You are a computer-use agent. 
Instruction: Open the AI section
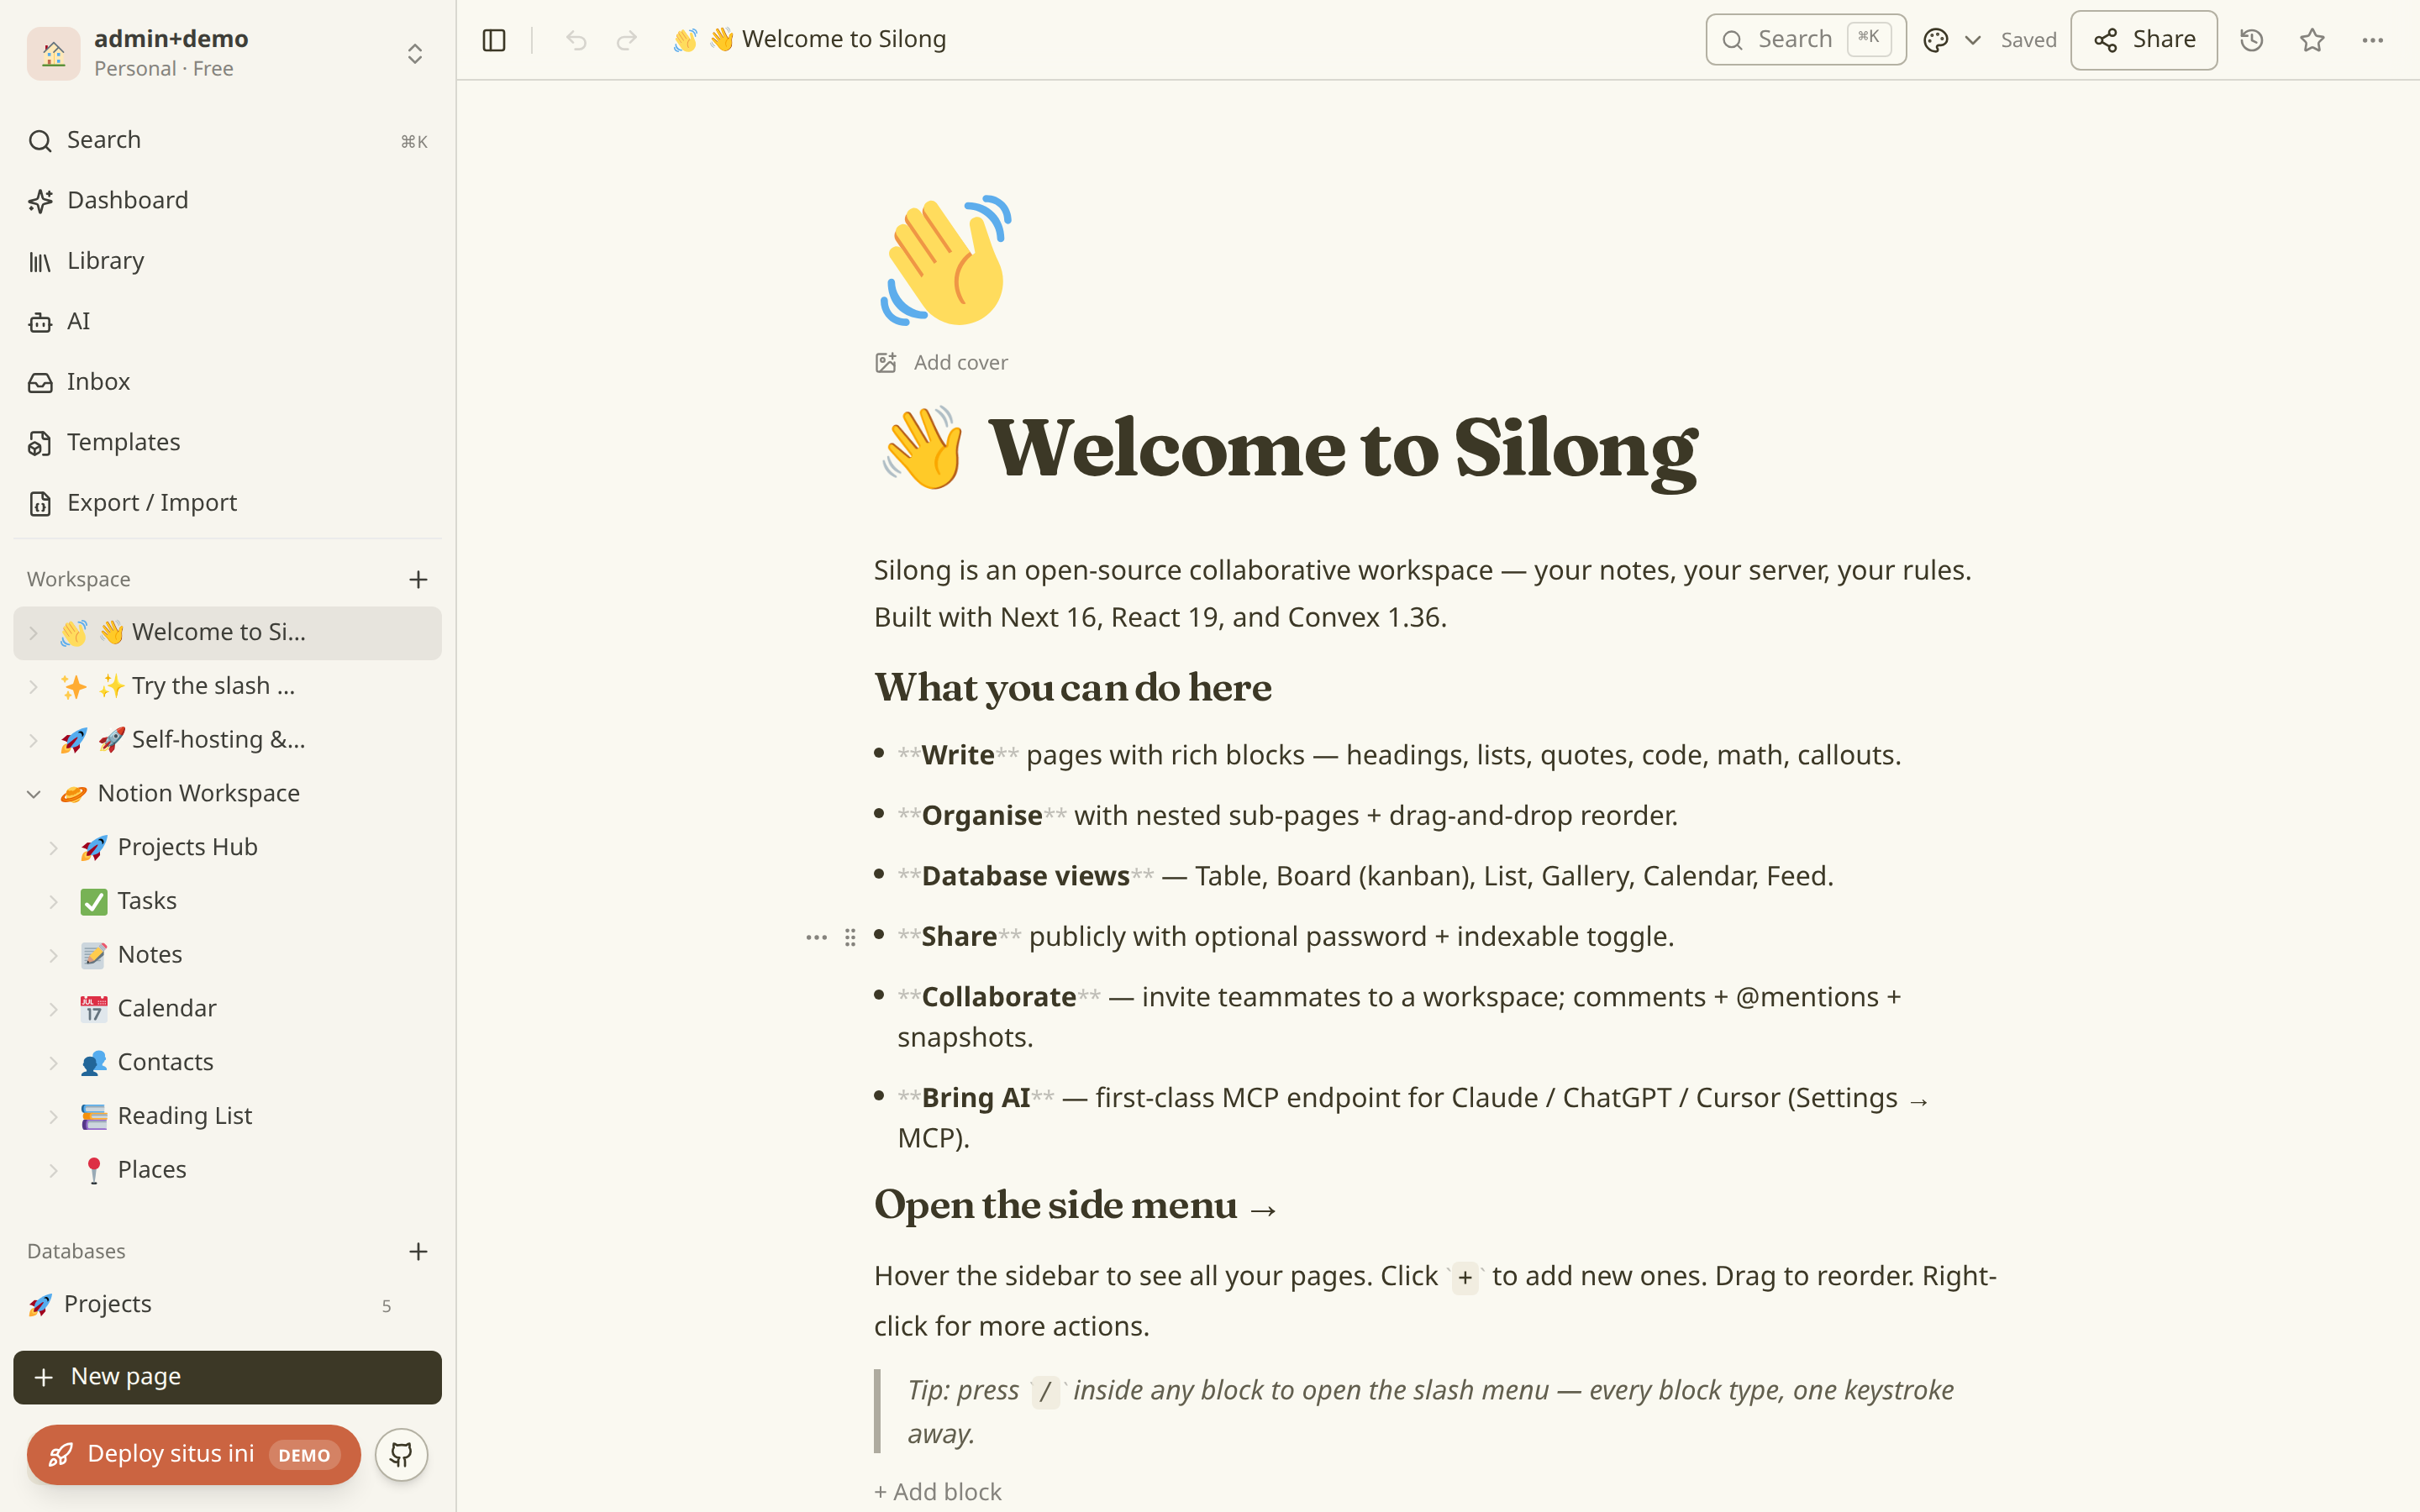tap(227, 322)
